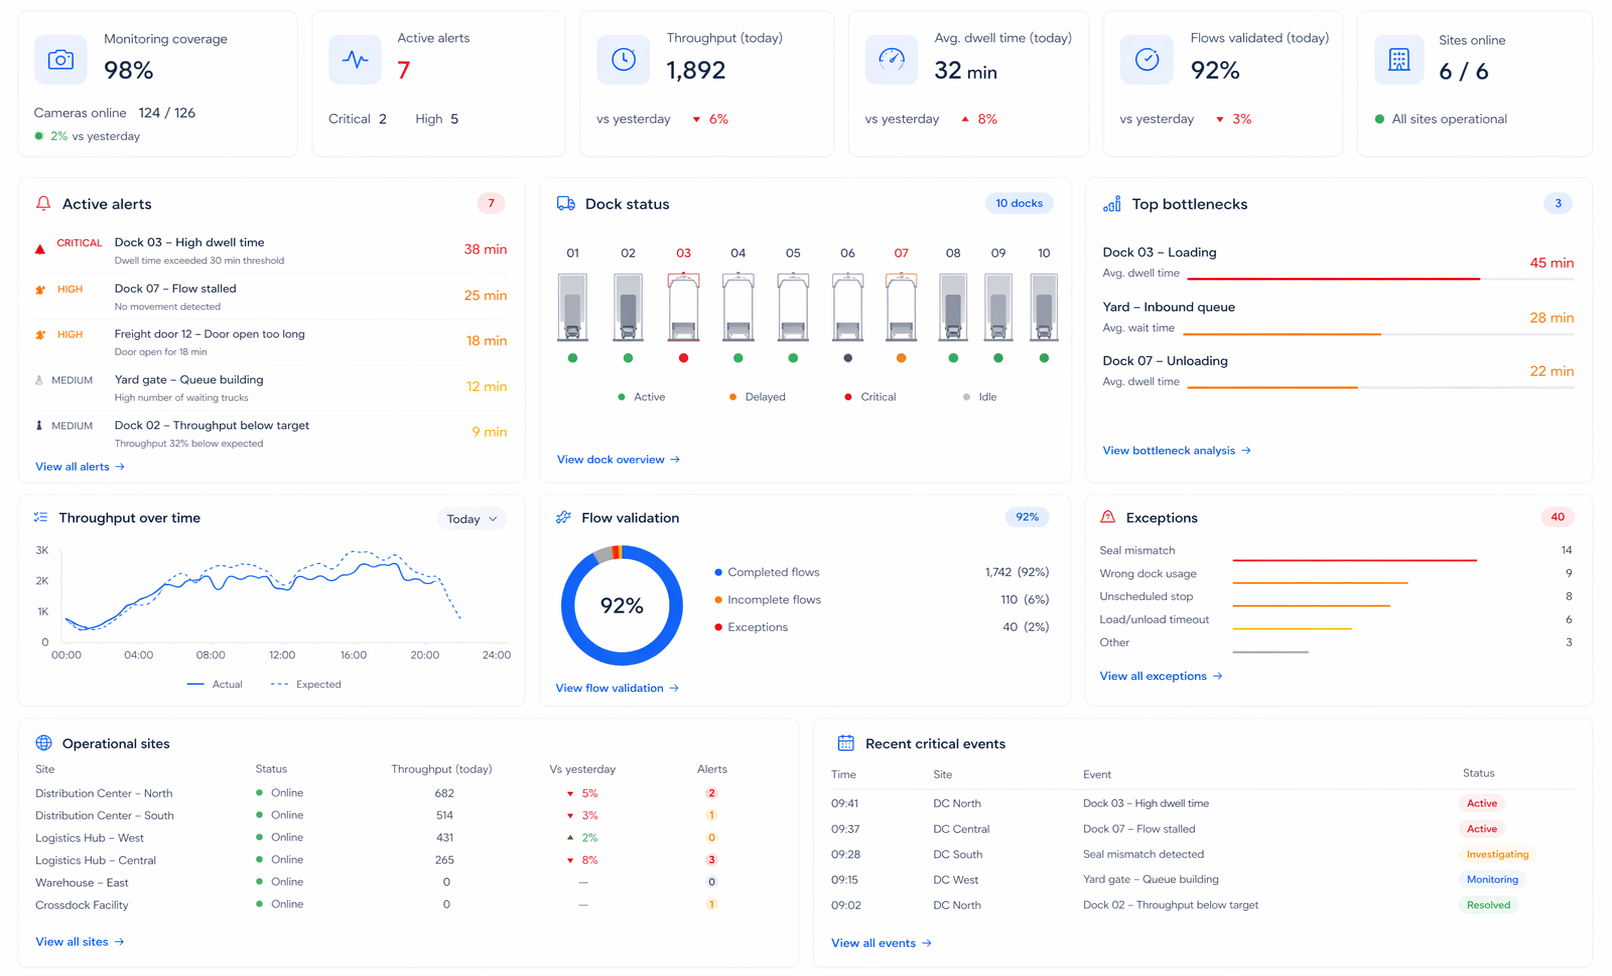
Task: Open View all events
Action: click(x=879, y=942)
